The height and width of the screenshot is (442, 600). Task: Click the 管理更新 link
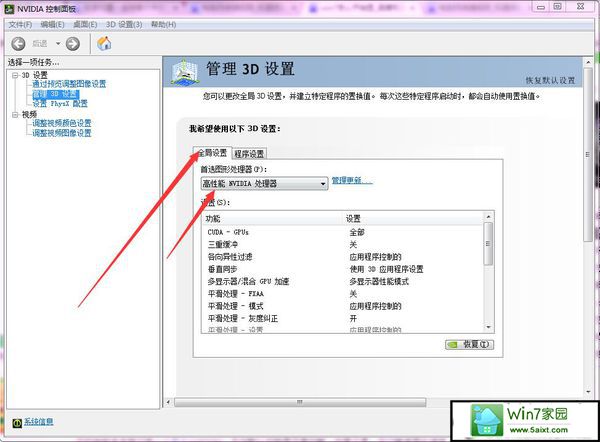pos(352,180)
